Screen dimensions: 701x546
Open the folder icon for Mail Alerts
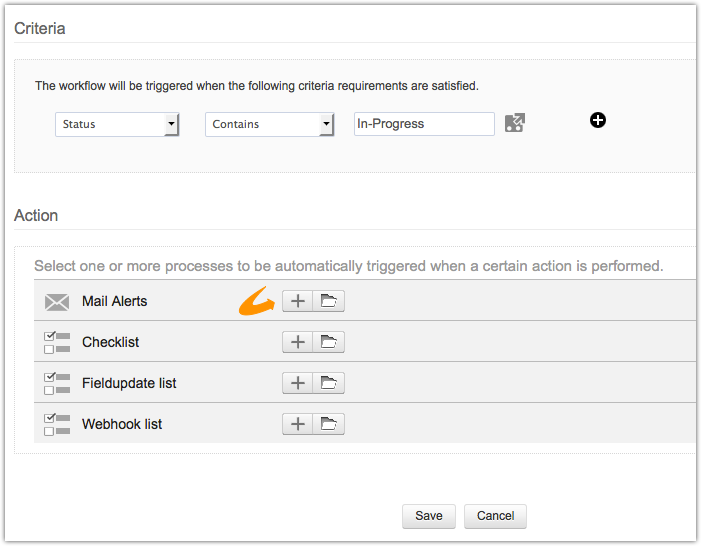coord(328,301)
